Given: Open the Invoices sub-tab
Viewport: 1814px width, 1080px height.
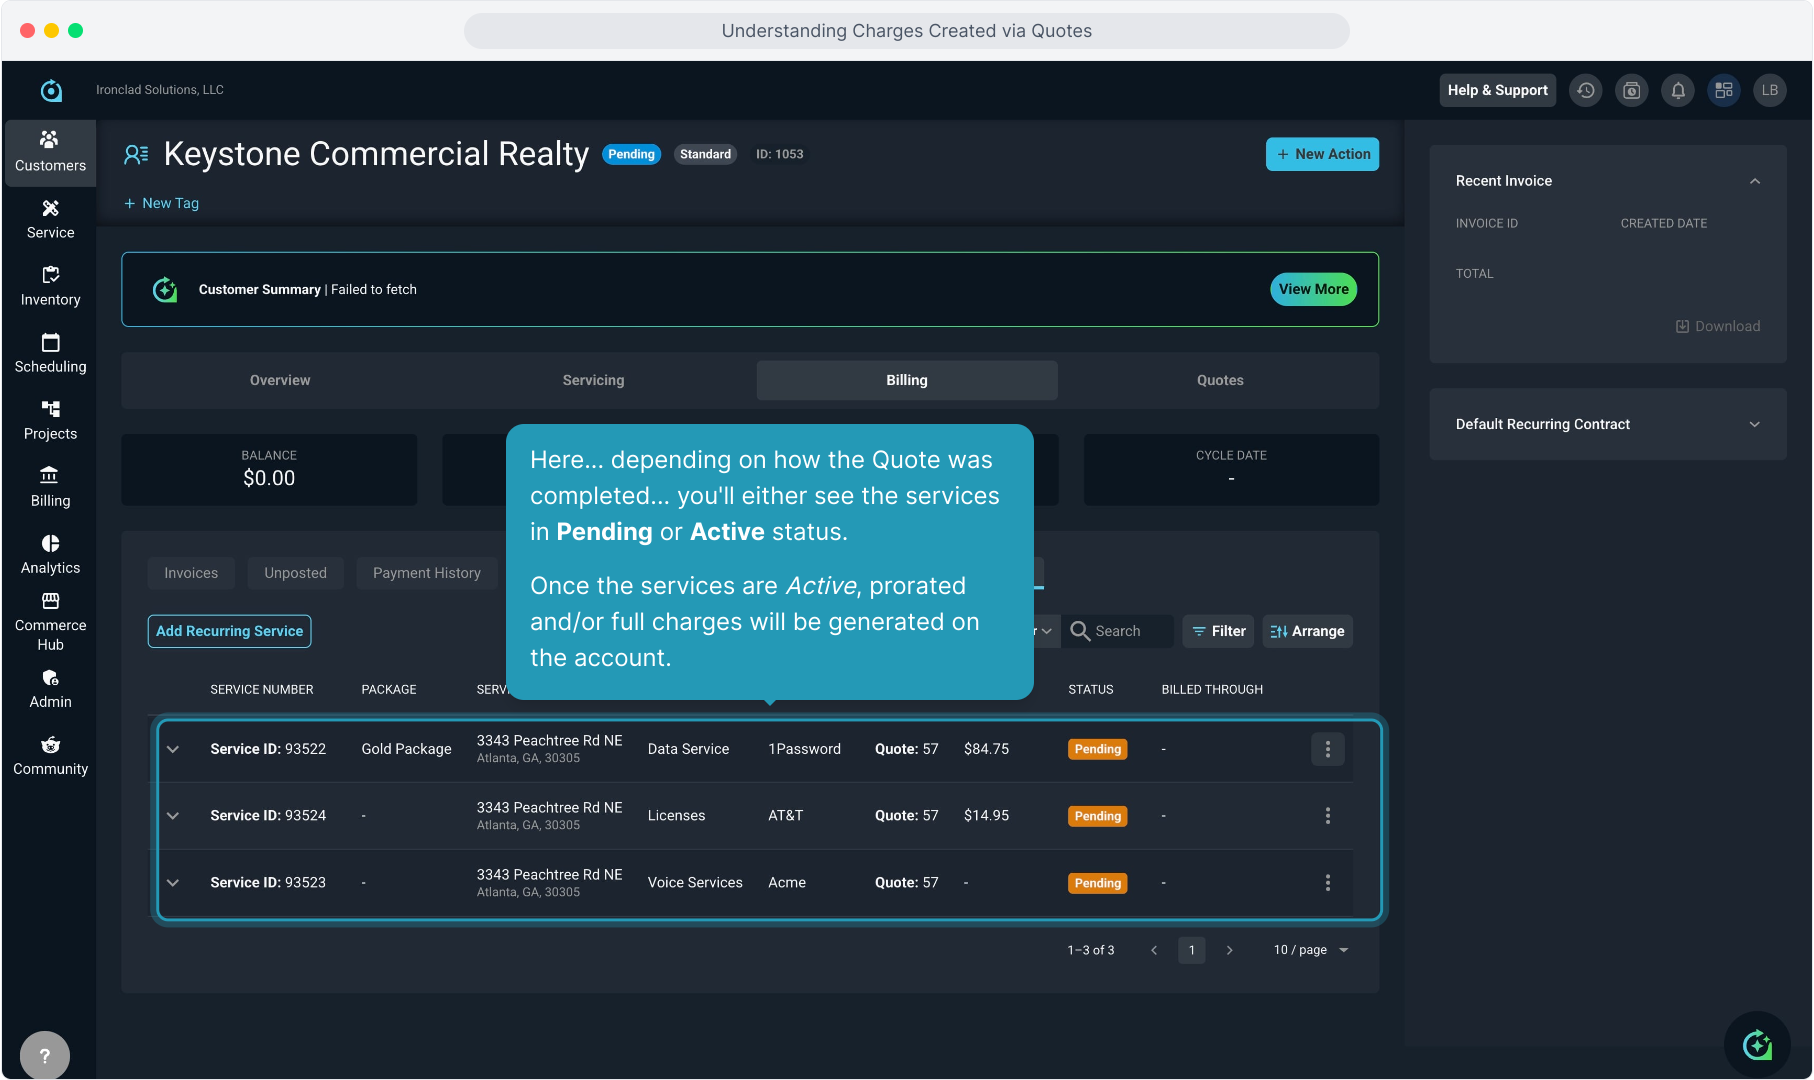Looking at the screenshot, I should (191, 573).
